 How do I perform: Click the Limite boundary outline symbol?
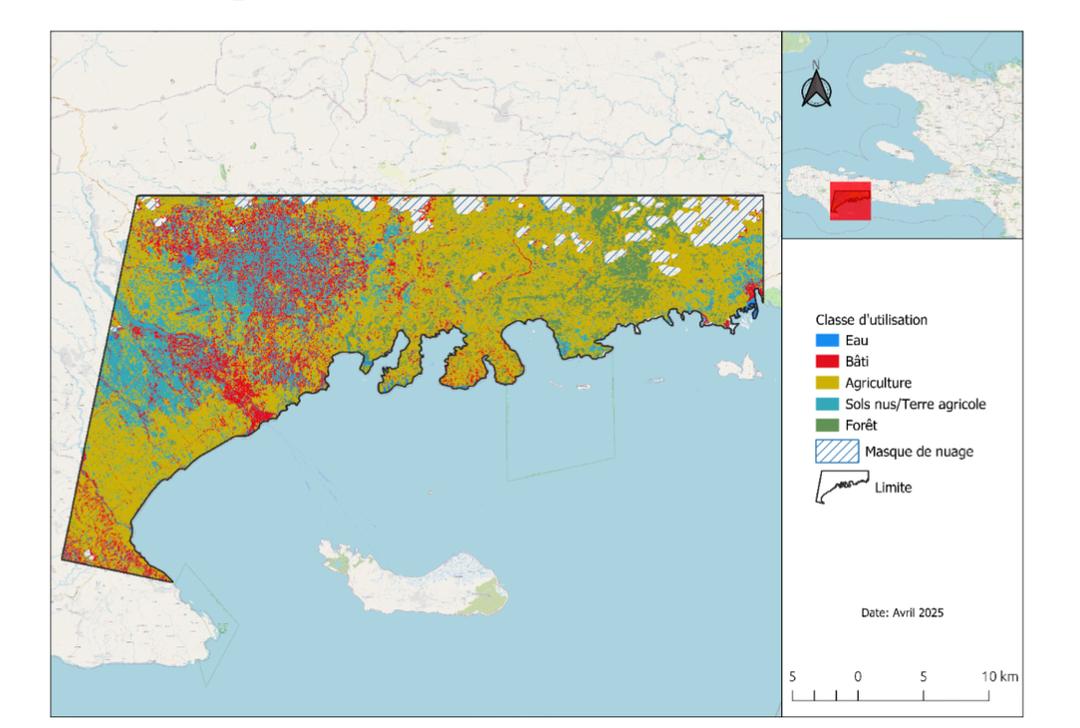[838, 487]
